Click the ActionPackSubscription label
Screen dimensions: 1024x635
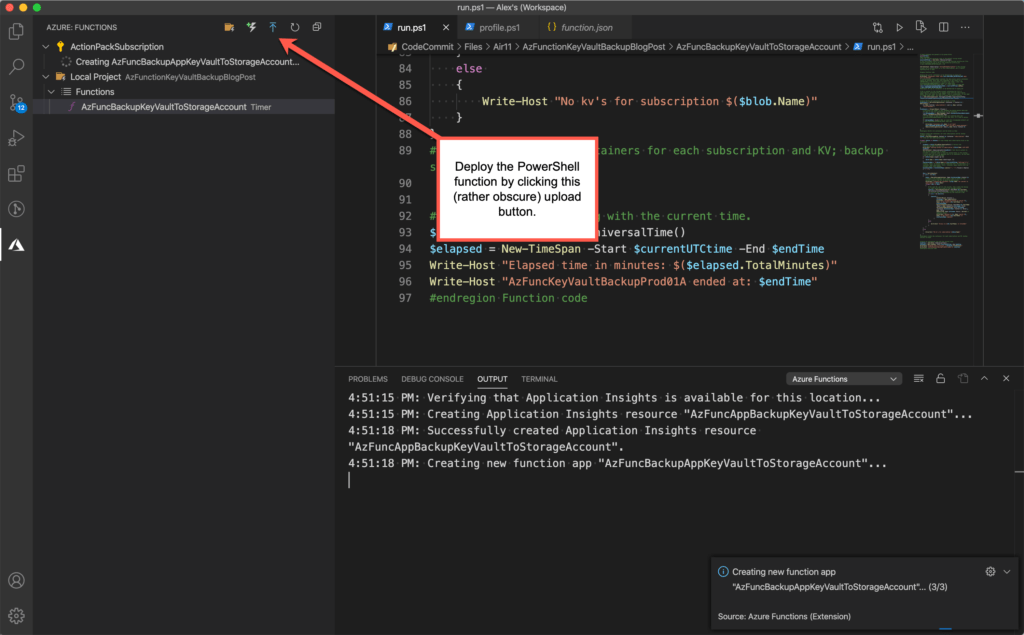pyautogui.click(x=117, y=47)
